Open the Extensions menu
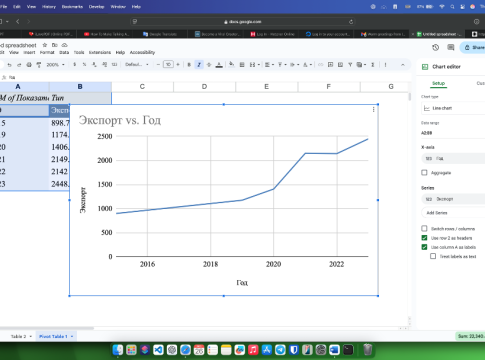The width and height of the screenshot is (485, 360). [100, 52]
